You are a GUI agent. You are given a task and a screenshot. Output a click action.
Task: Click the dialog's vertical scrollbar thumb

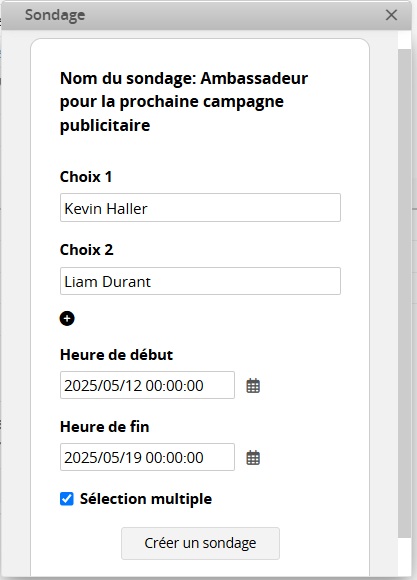(404, 293)
